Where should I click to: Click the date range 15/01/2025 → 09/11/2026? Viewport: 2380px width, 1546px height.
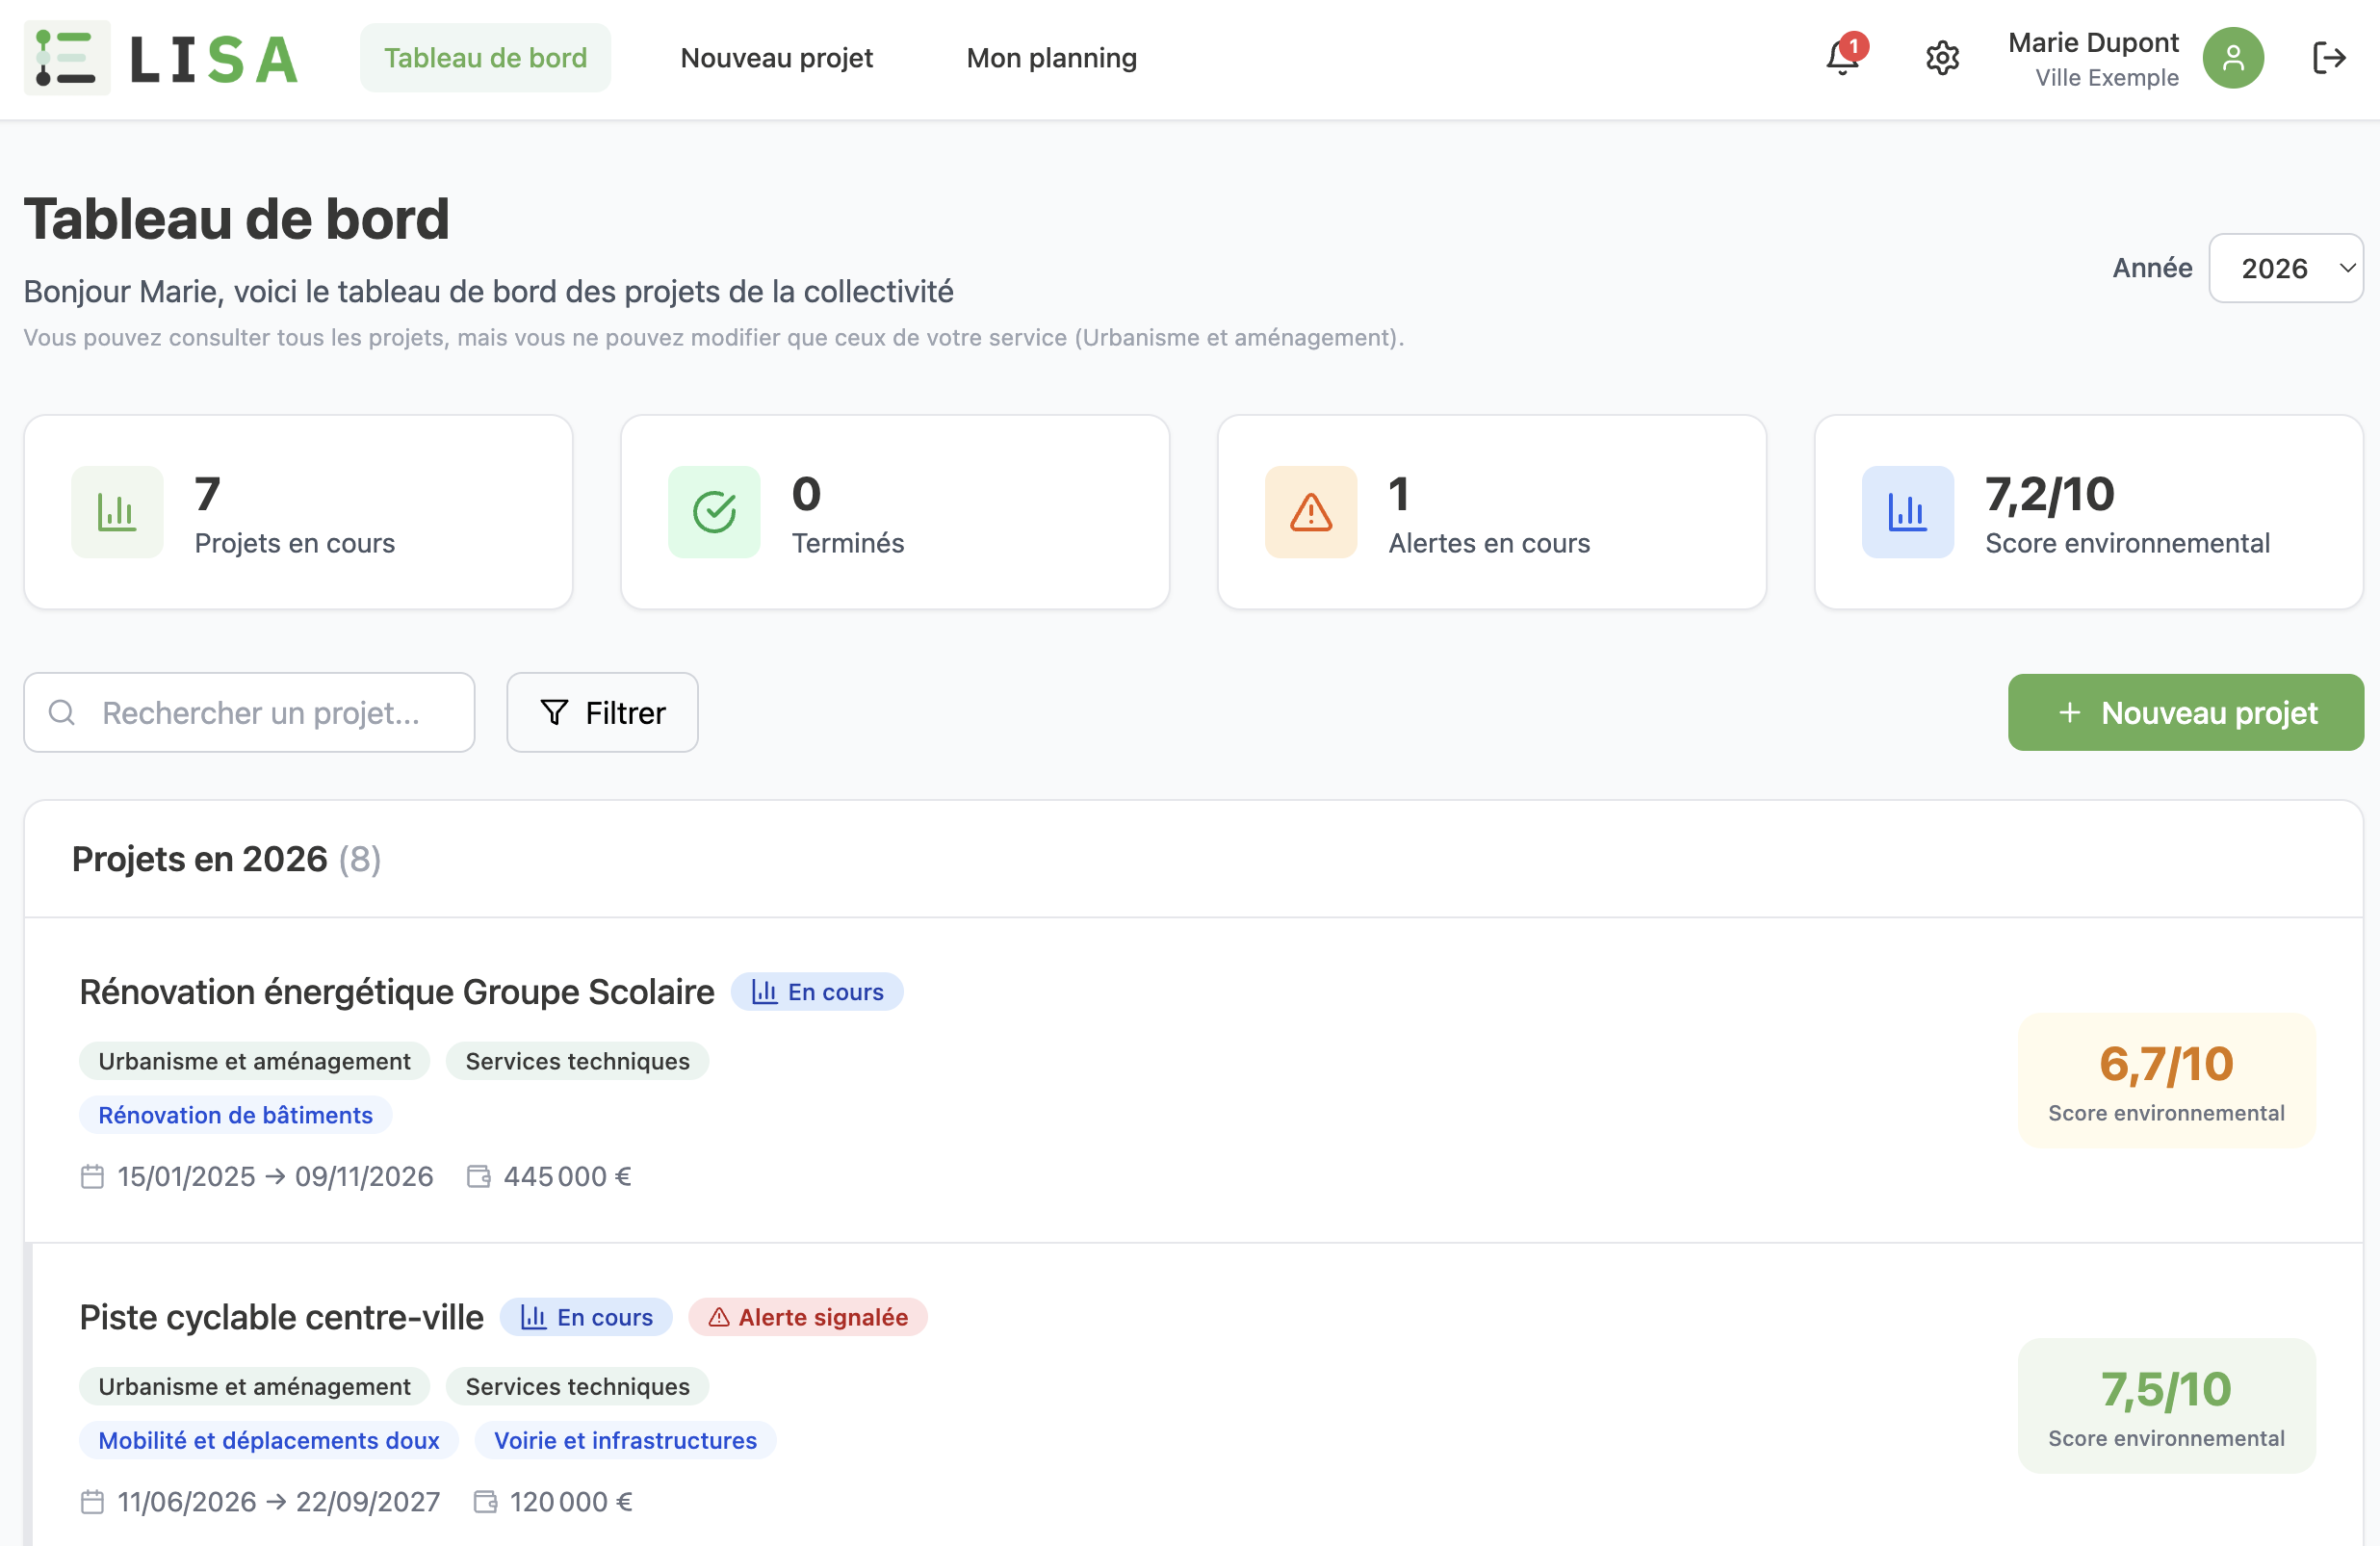(275, 1177)
